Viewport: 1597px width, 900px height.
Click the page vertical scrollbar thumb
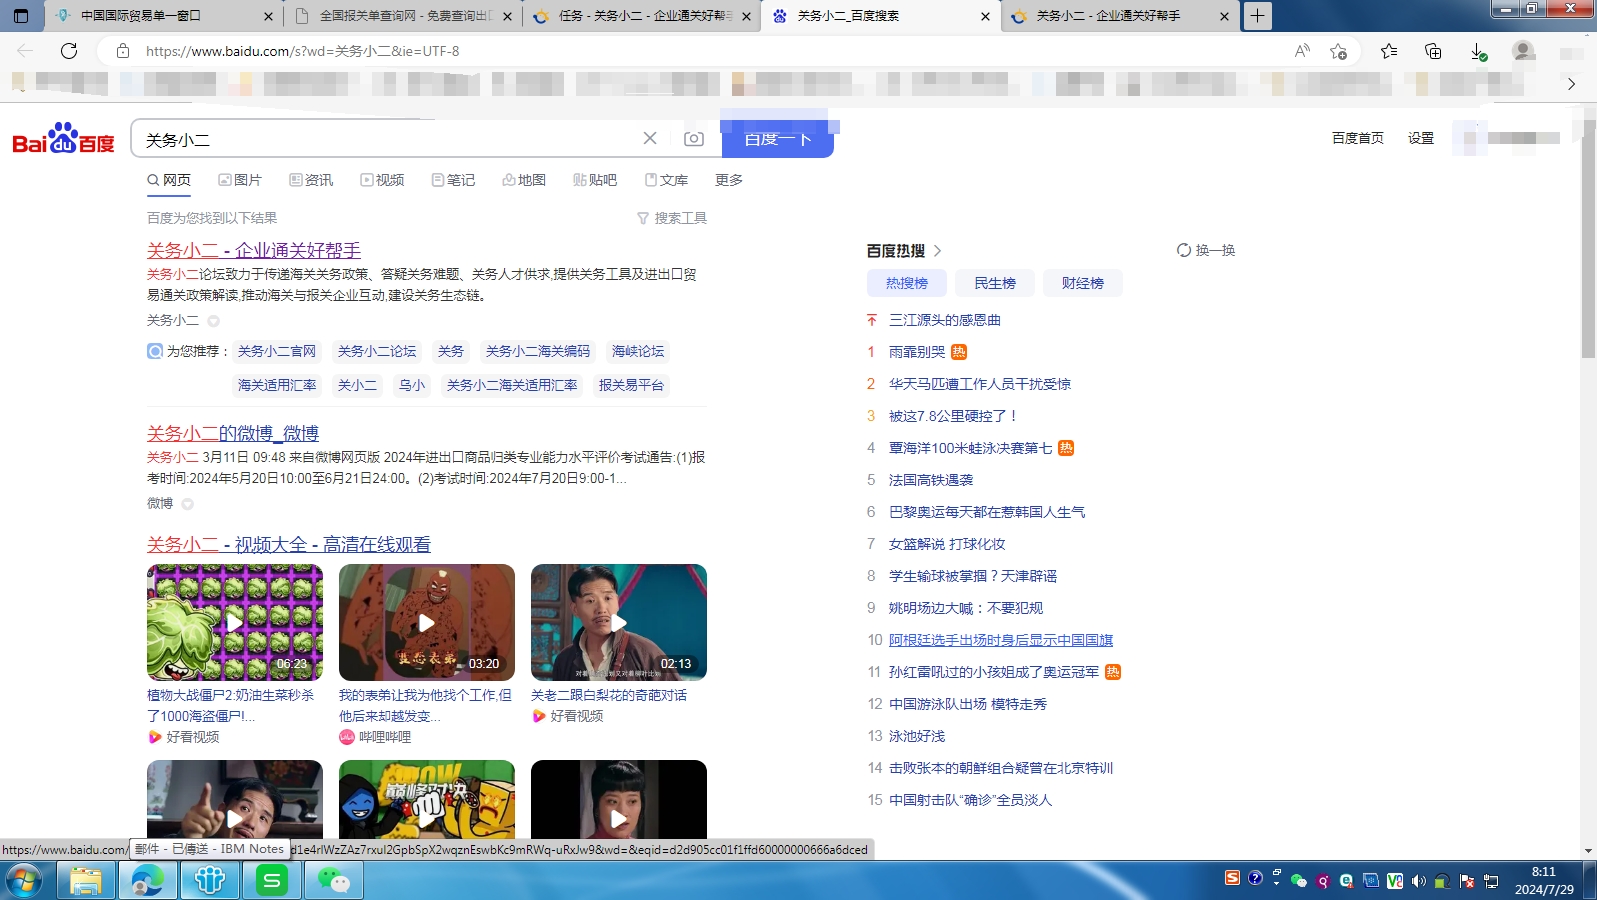[1588, 240]
